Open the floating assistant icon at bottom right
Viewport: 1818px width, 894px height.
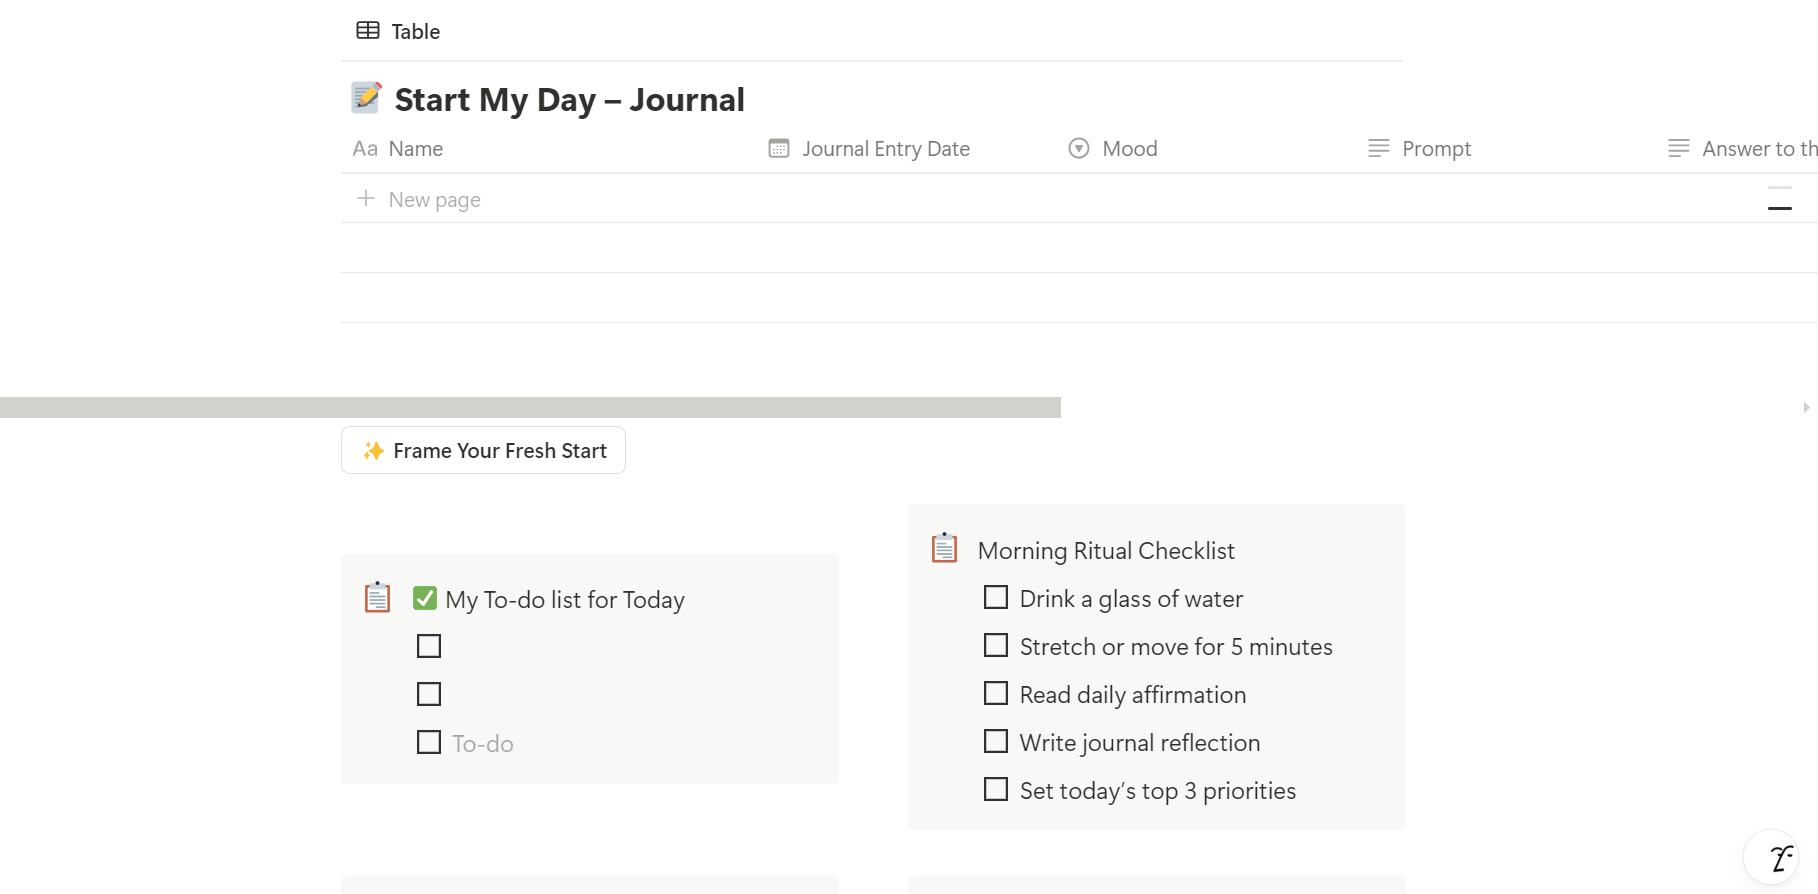pyautogui.click(x=1778, y=858)
